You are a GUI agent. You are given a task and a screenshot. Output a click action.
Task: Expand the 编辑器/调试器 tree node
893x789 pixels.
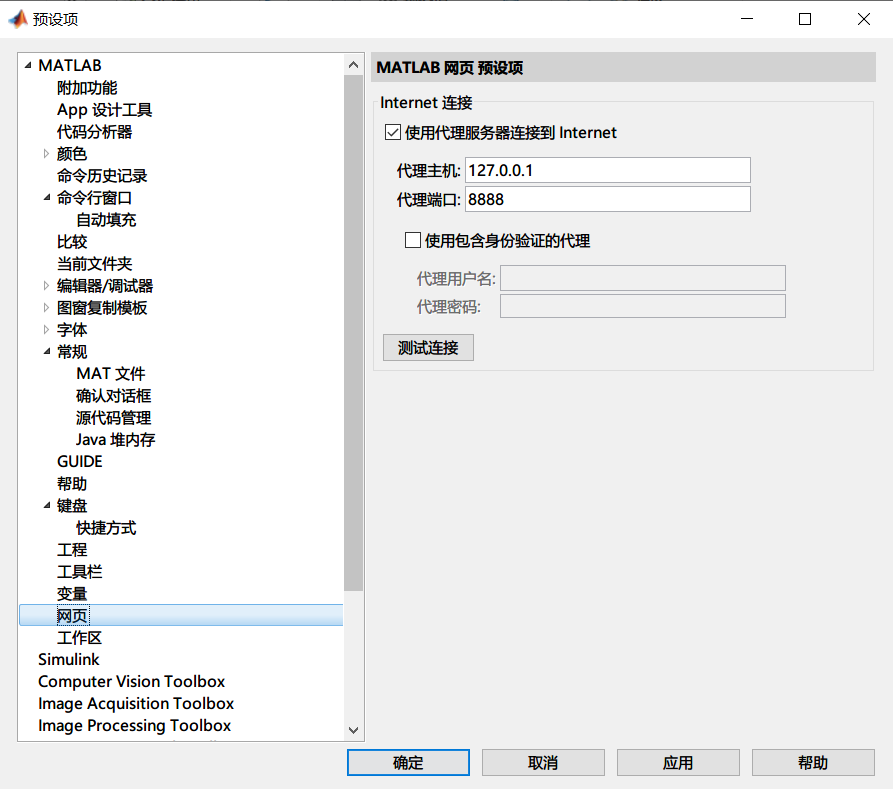46,285
